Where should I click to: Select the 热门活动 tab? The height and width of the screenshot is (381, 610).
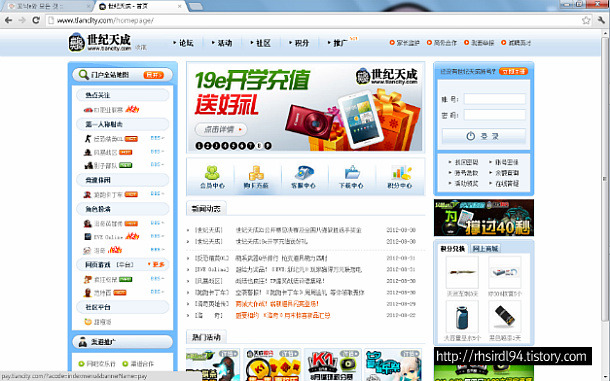tap(206, 337)
